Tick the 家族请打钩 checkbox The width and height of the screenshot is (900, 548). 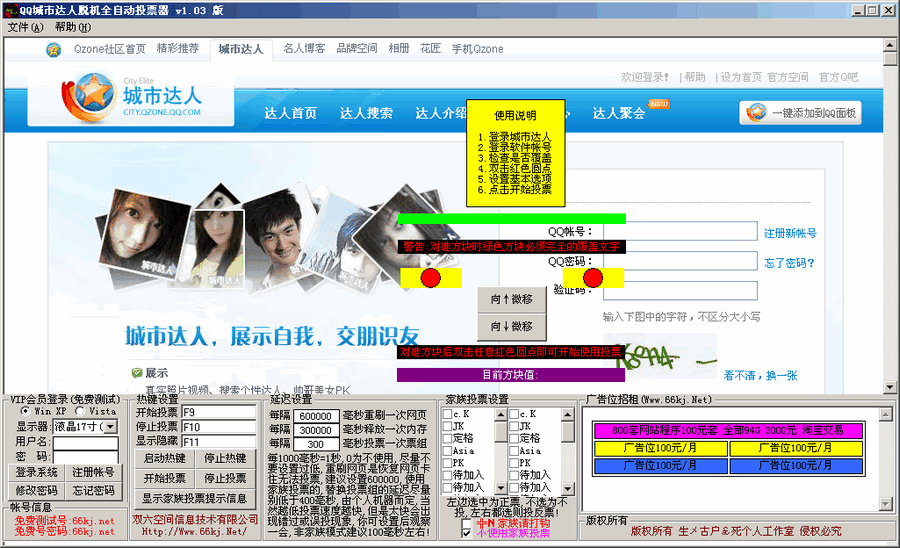click(467, 523)
